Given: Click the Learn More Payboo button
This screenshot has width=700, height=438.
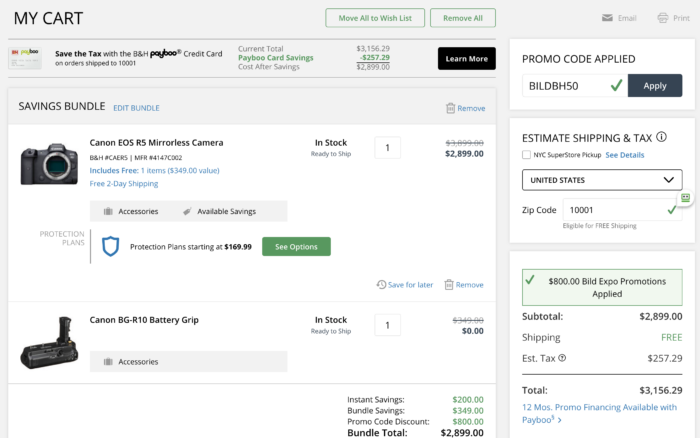Looking at the screenshot, I should [466, 58].
